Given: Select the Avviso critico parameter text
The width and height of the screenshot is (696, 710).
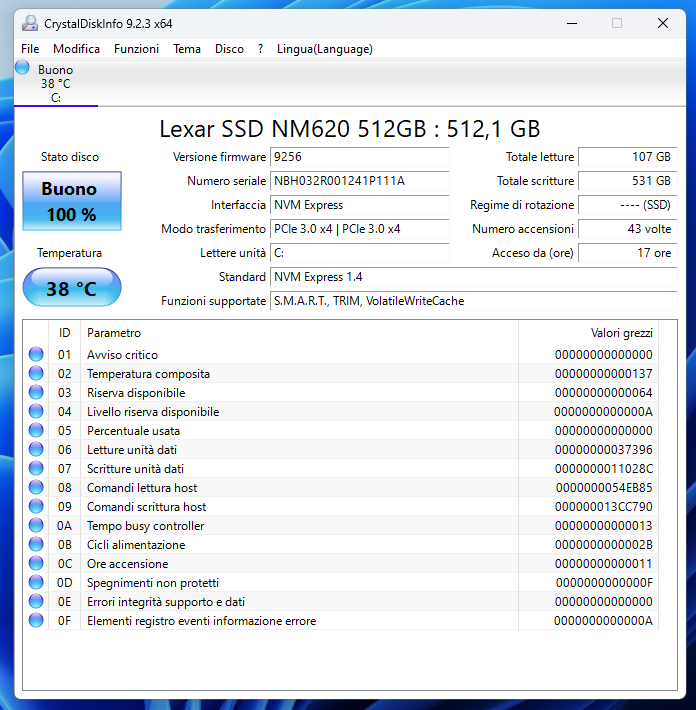Looking at the screenshot, I should 122,355.
